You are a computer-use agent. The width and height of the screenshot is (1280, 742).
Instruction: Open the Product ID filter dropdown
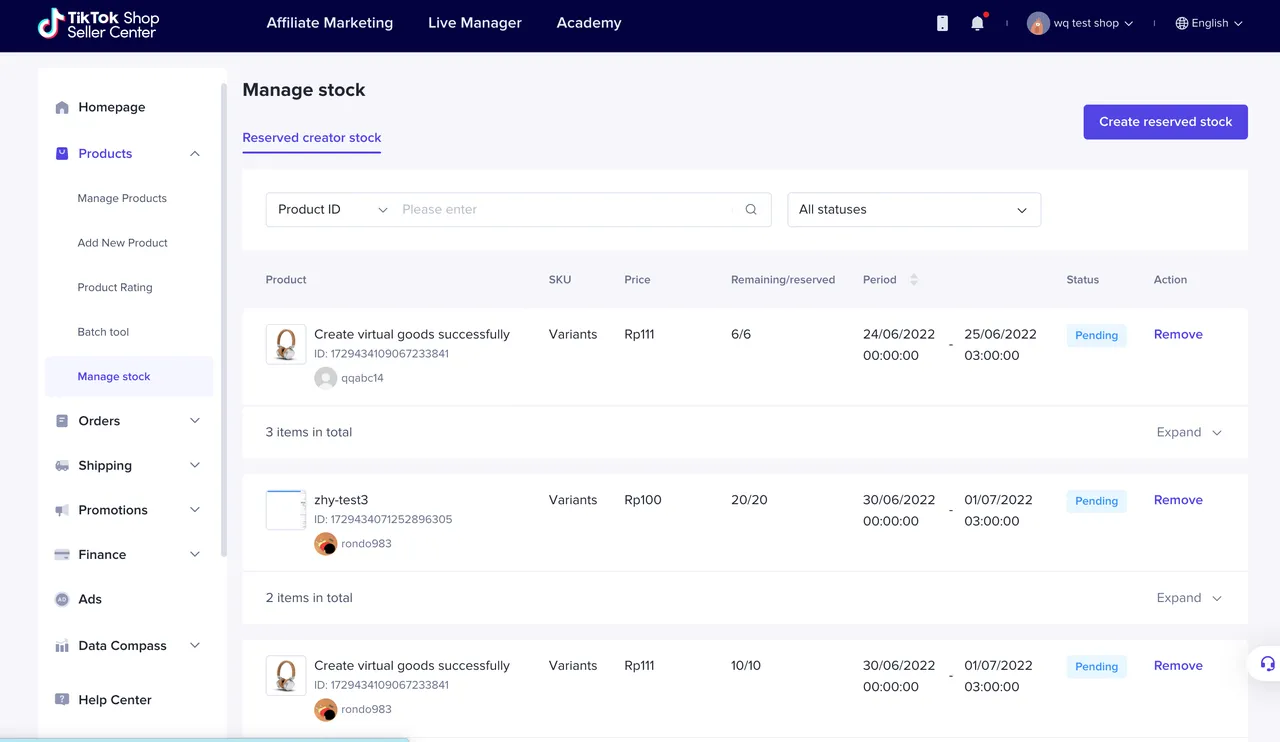coord(332,210)
